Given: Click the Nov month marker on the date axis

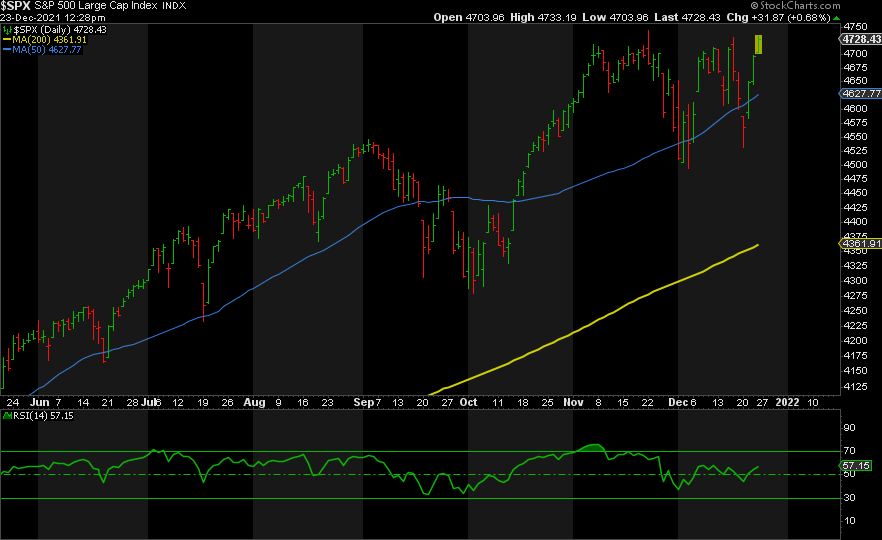Looking at the screenshot, I should coord(573,403).
